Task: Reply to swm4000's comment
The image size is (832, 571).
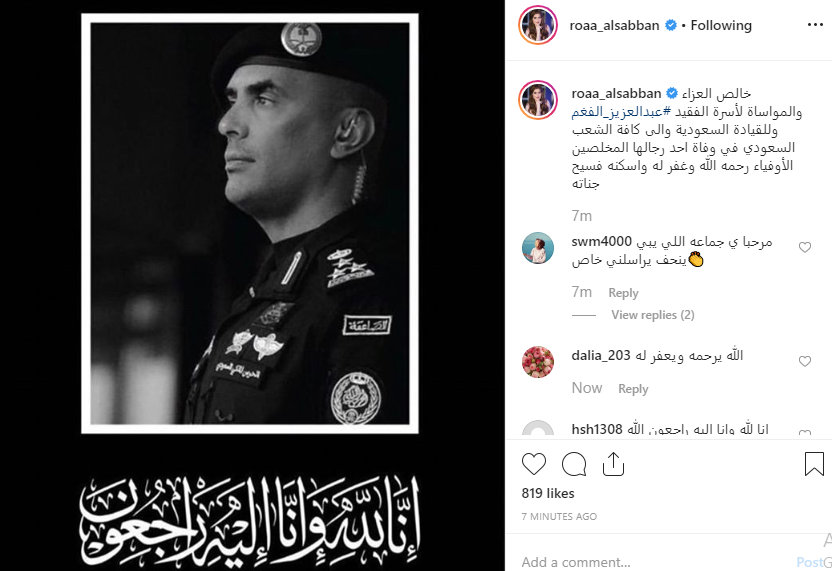Action: coord(623,293)
